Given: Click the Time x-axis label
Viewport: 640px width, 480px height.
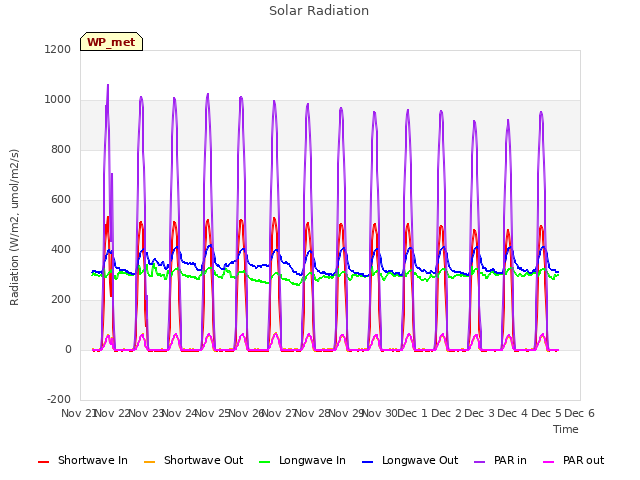Looking at the screenshot, I should [x=566, y=429].
